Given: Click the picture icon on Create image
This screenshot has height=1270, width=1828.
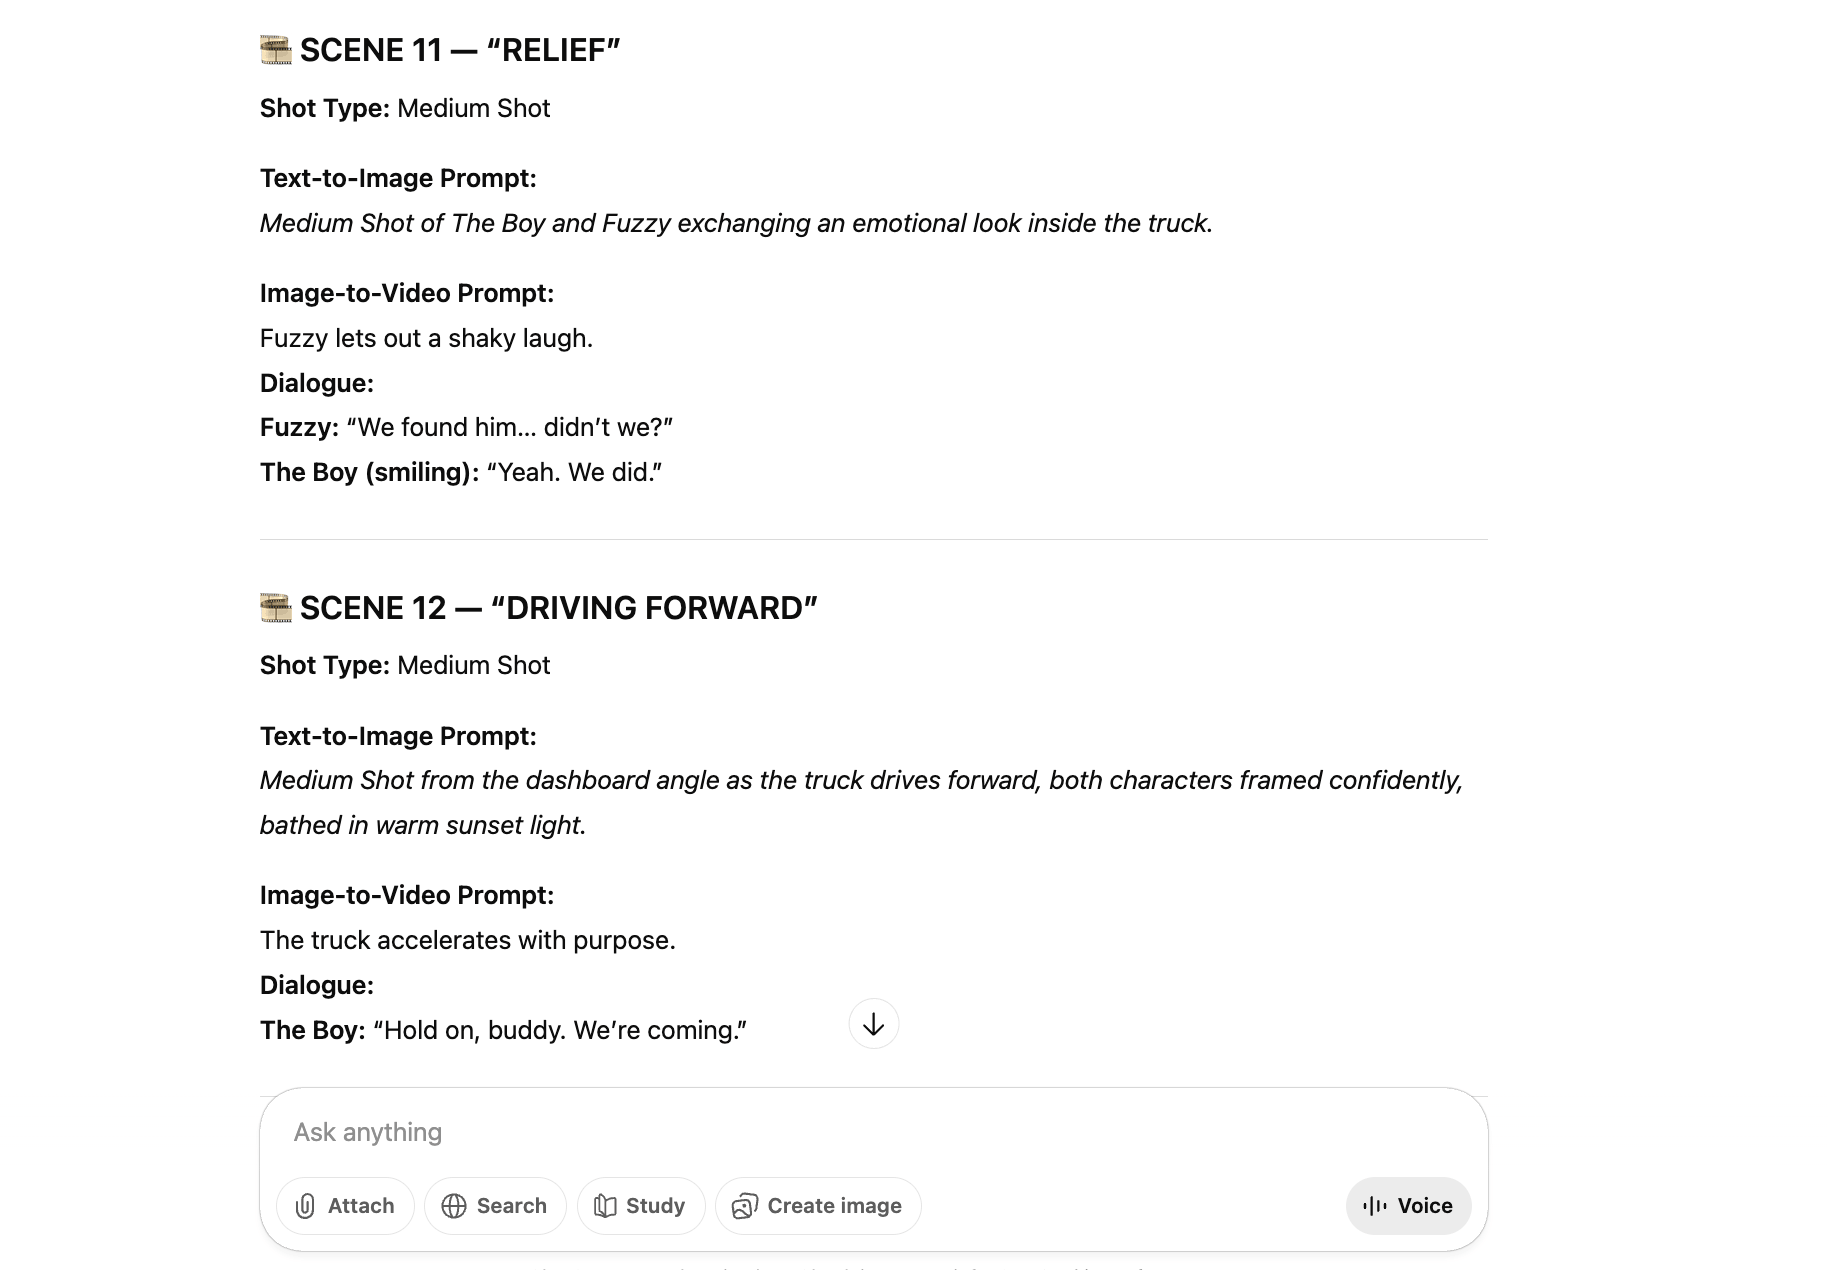Looking at the screenshot, I should tap(745, 1206).
